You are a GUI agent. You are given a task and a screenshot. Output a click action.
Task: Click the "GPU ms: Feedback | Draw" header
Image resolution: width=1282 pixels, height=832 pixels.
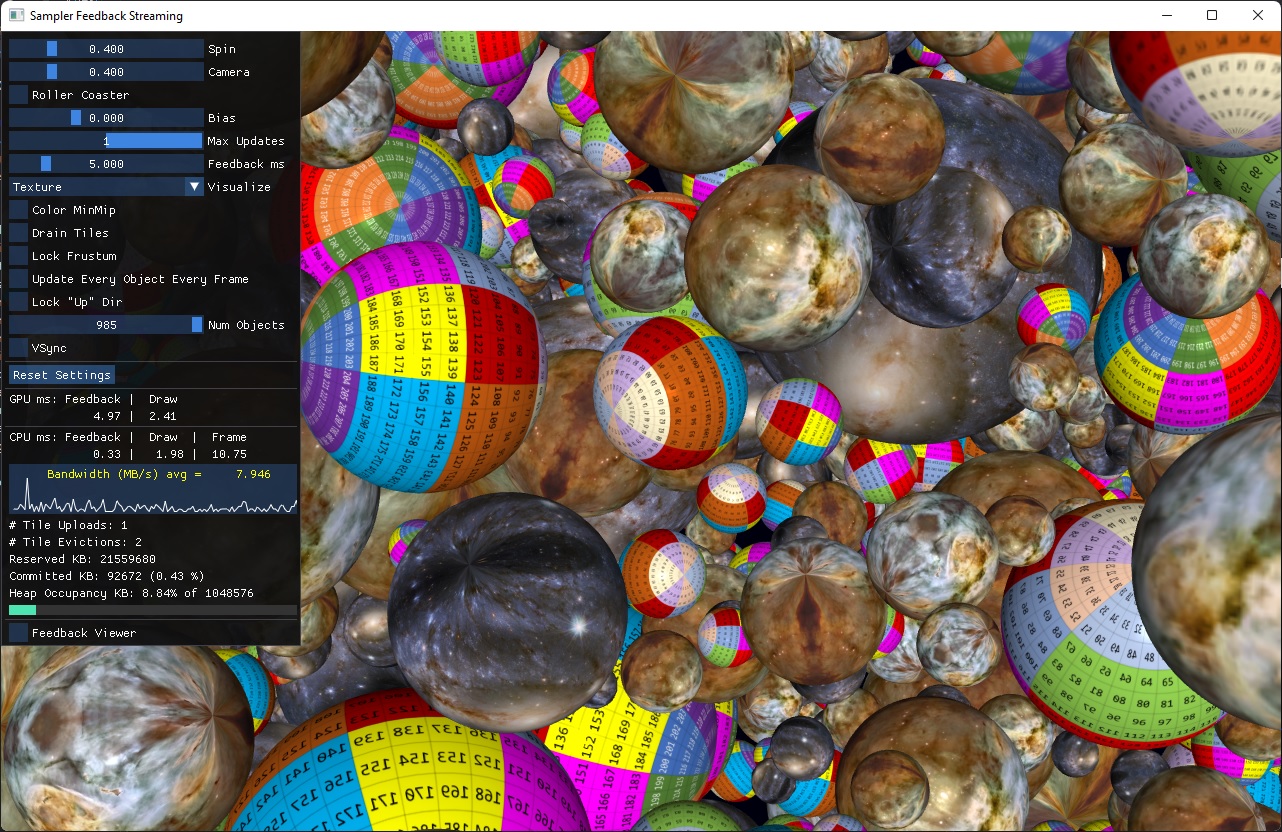(x=93, y=399)
